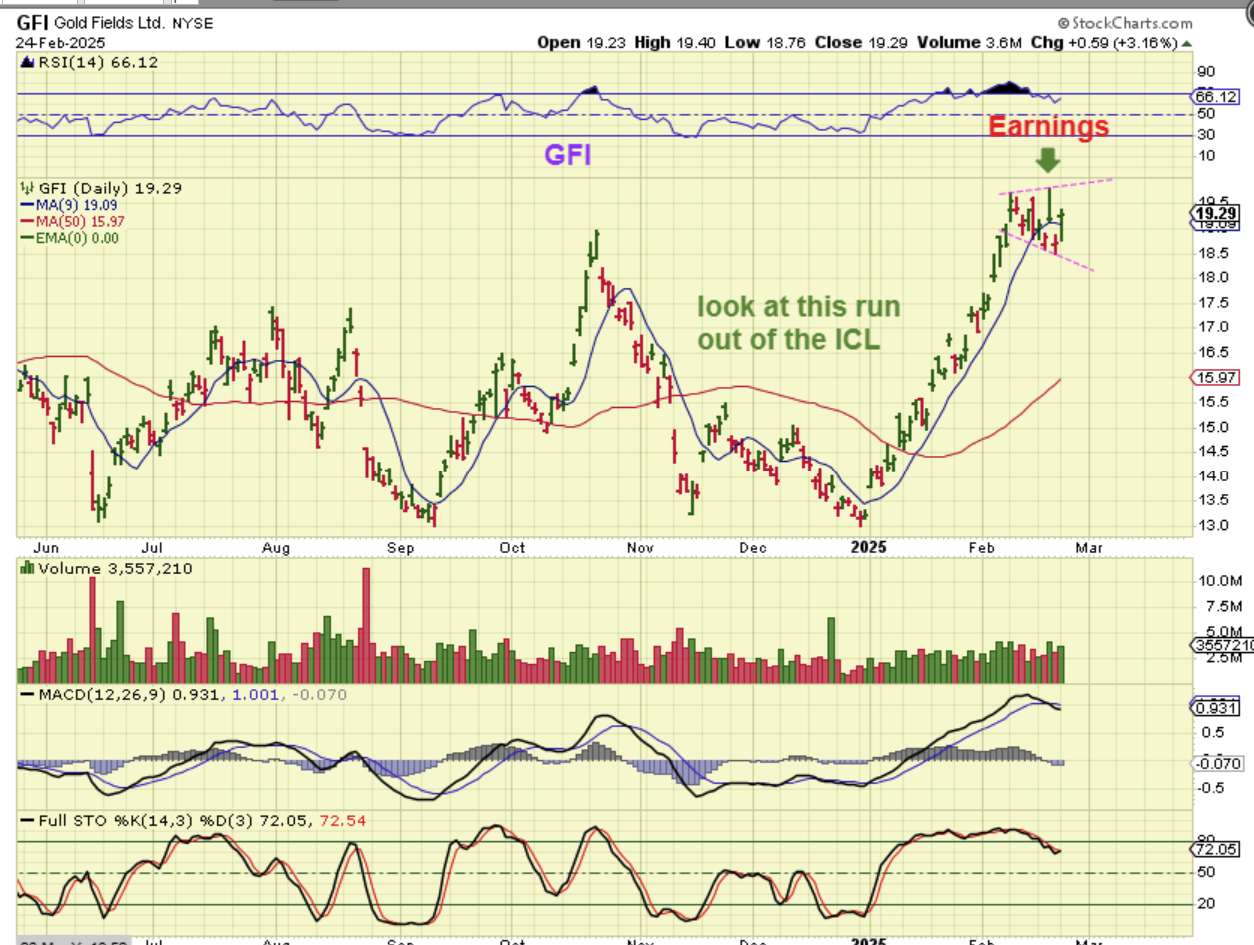This screenshot has width=1254, height=945.
Task: Open the StockCharts.com copyright link
Action: 1125,23
